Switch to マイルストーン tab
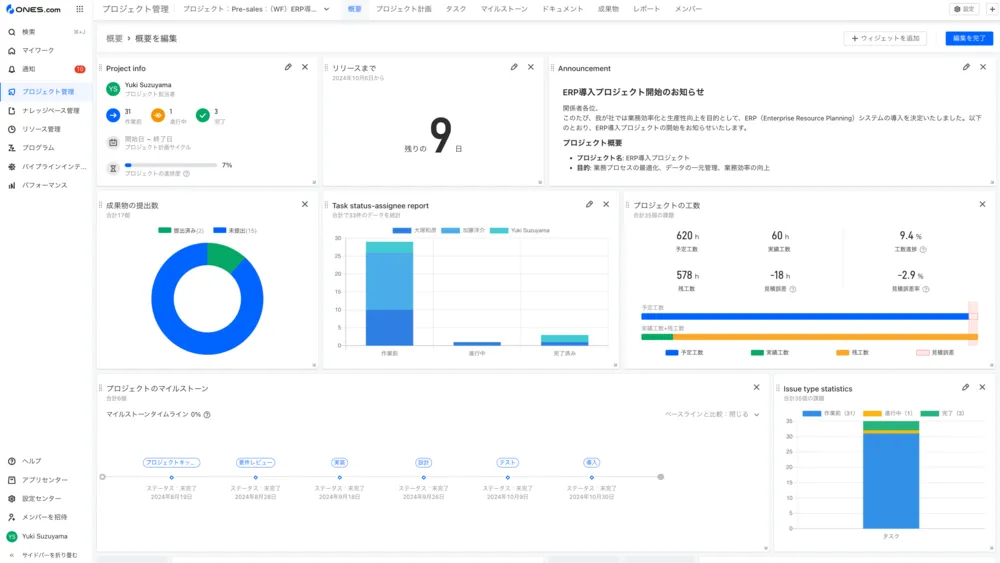 [504, 9]
